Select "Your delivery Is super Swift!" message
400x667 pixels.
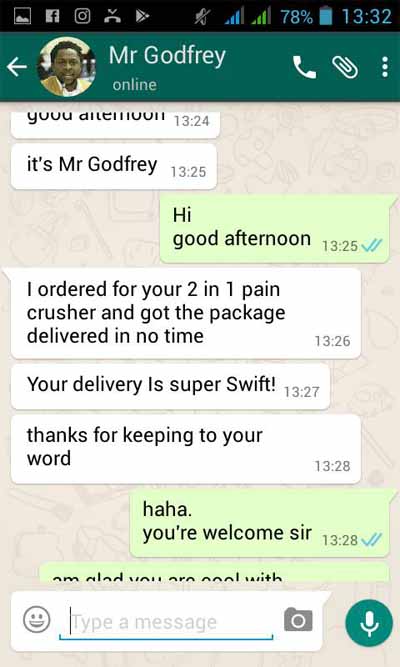pos(170,386)
